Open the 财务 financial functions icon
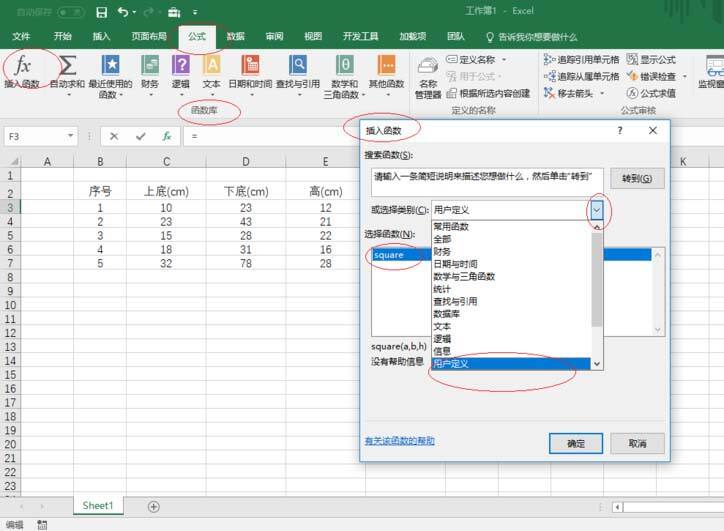This screenshot has width=724, height=531. click(149, 66)
